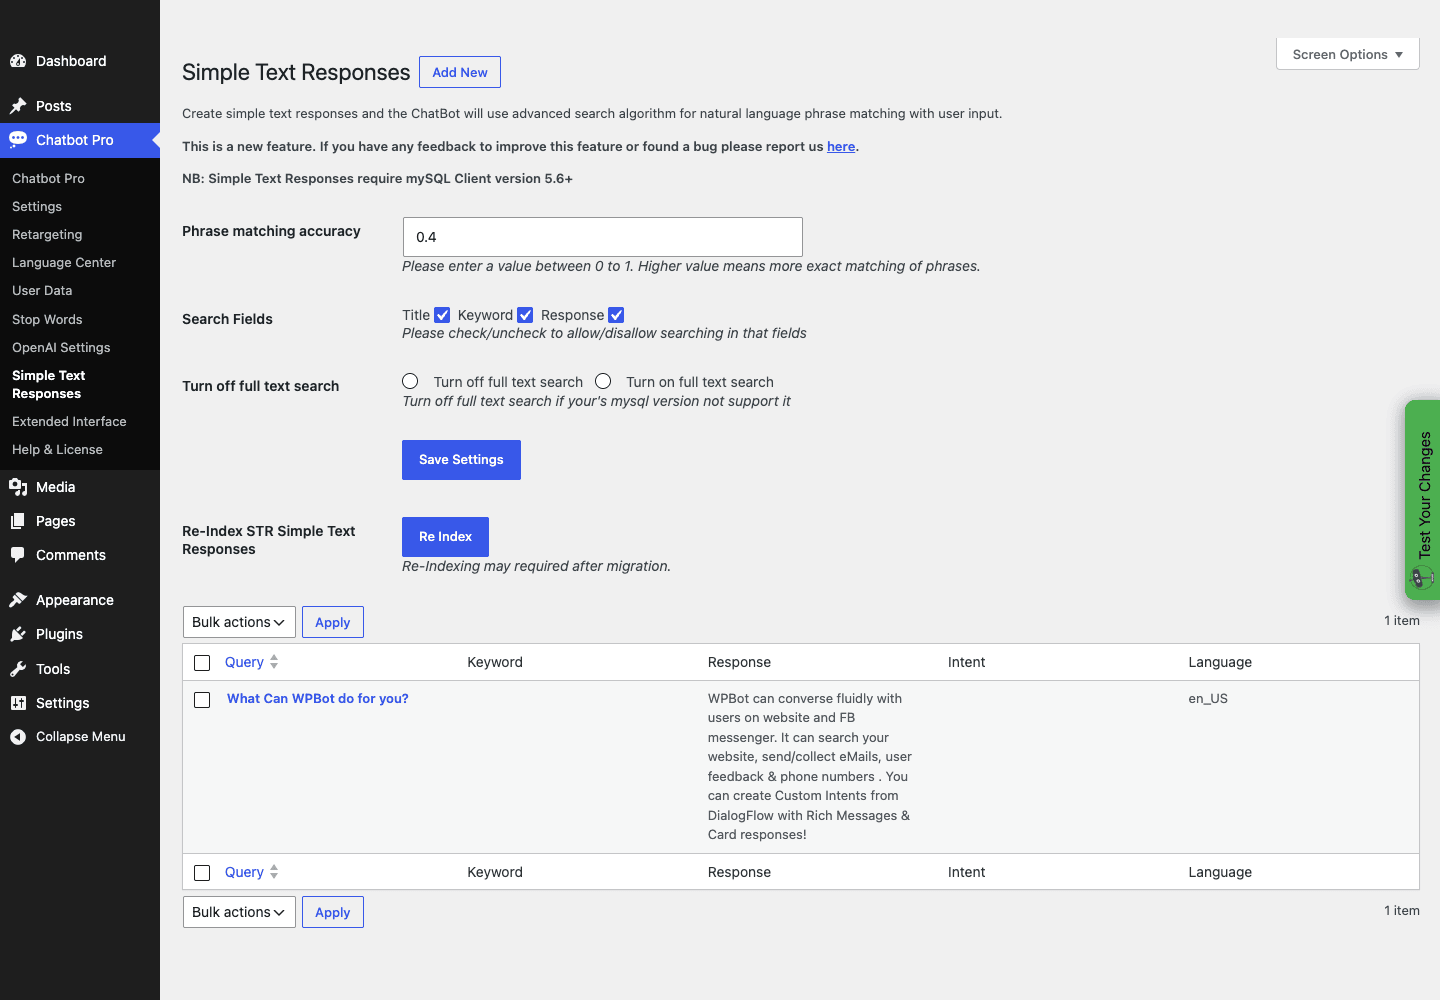Click the Media icon in sidebar
This screenshot has width=1440, height=1000.
tap(18, 487)
